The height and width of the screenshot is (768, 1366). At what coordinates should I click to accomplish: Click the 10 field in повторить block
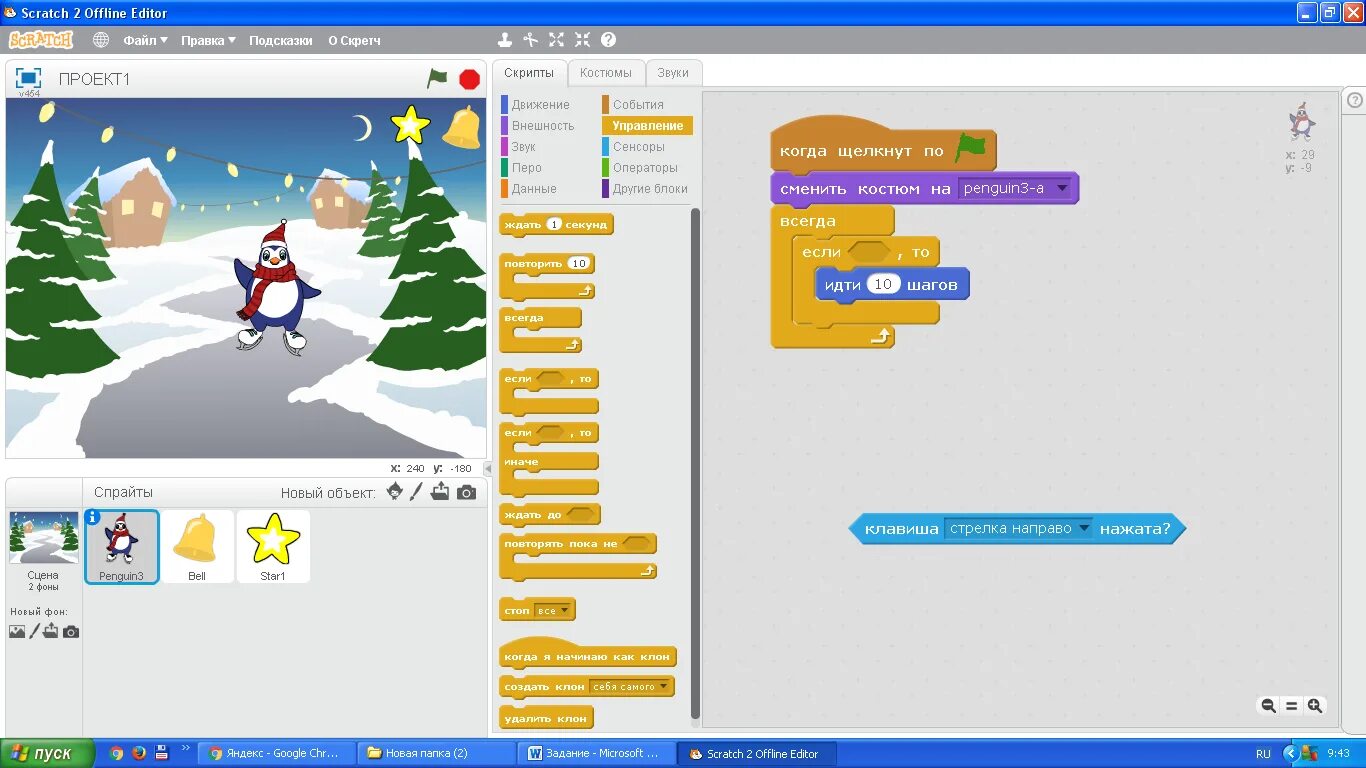click(578, 264)
